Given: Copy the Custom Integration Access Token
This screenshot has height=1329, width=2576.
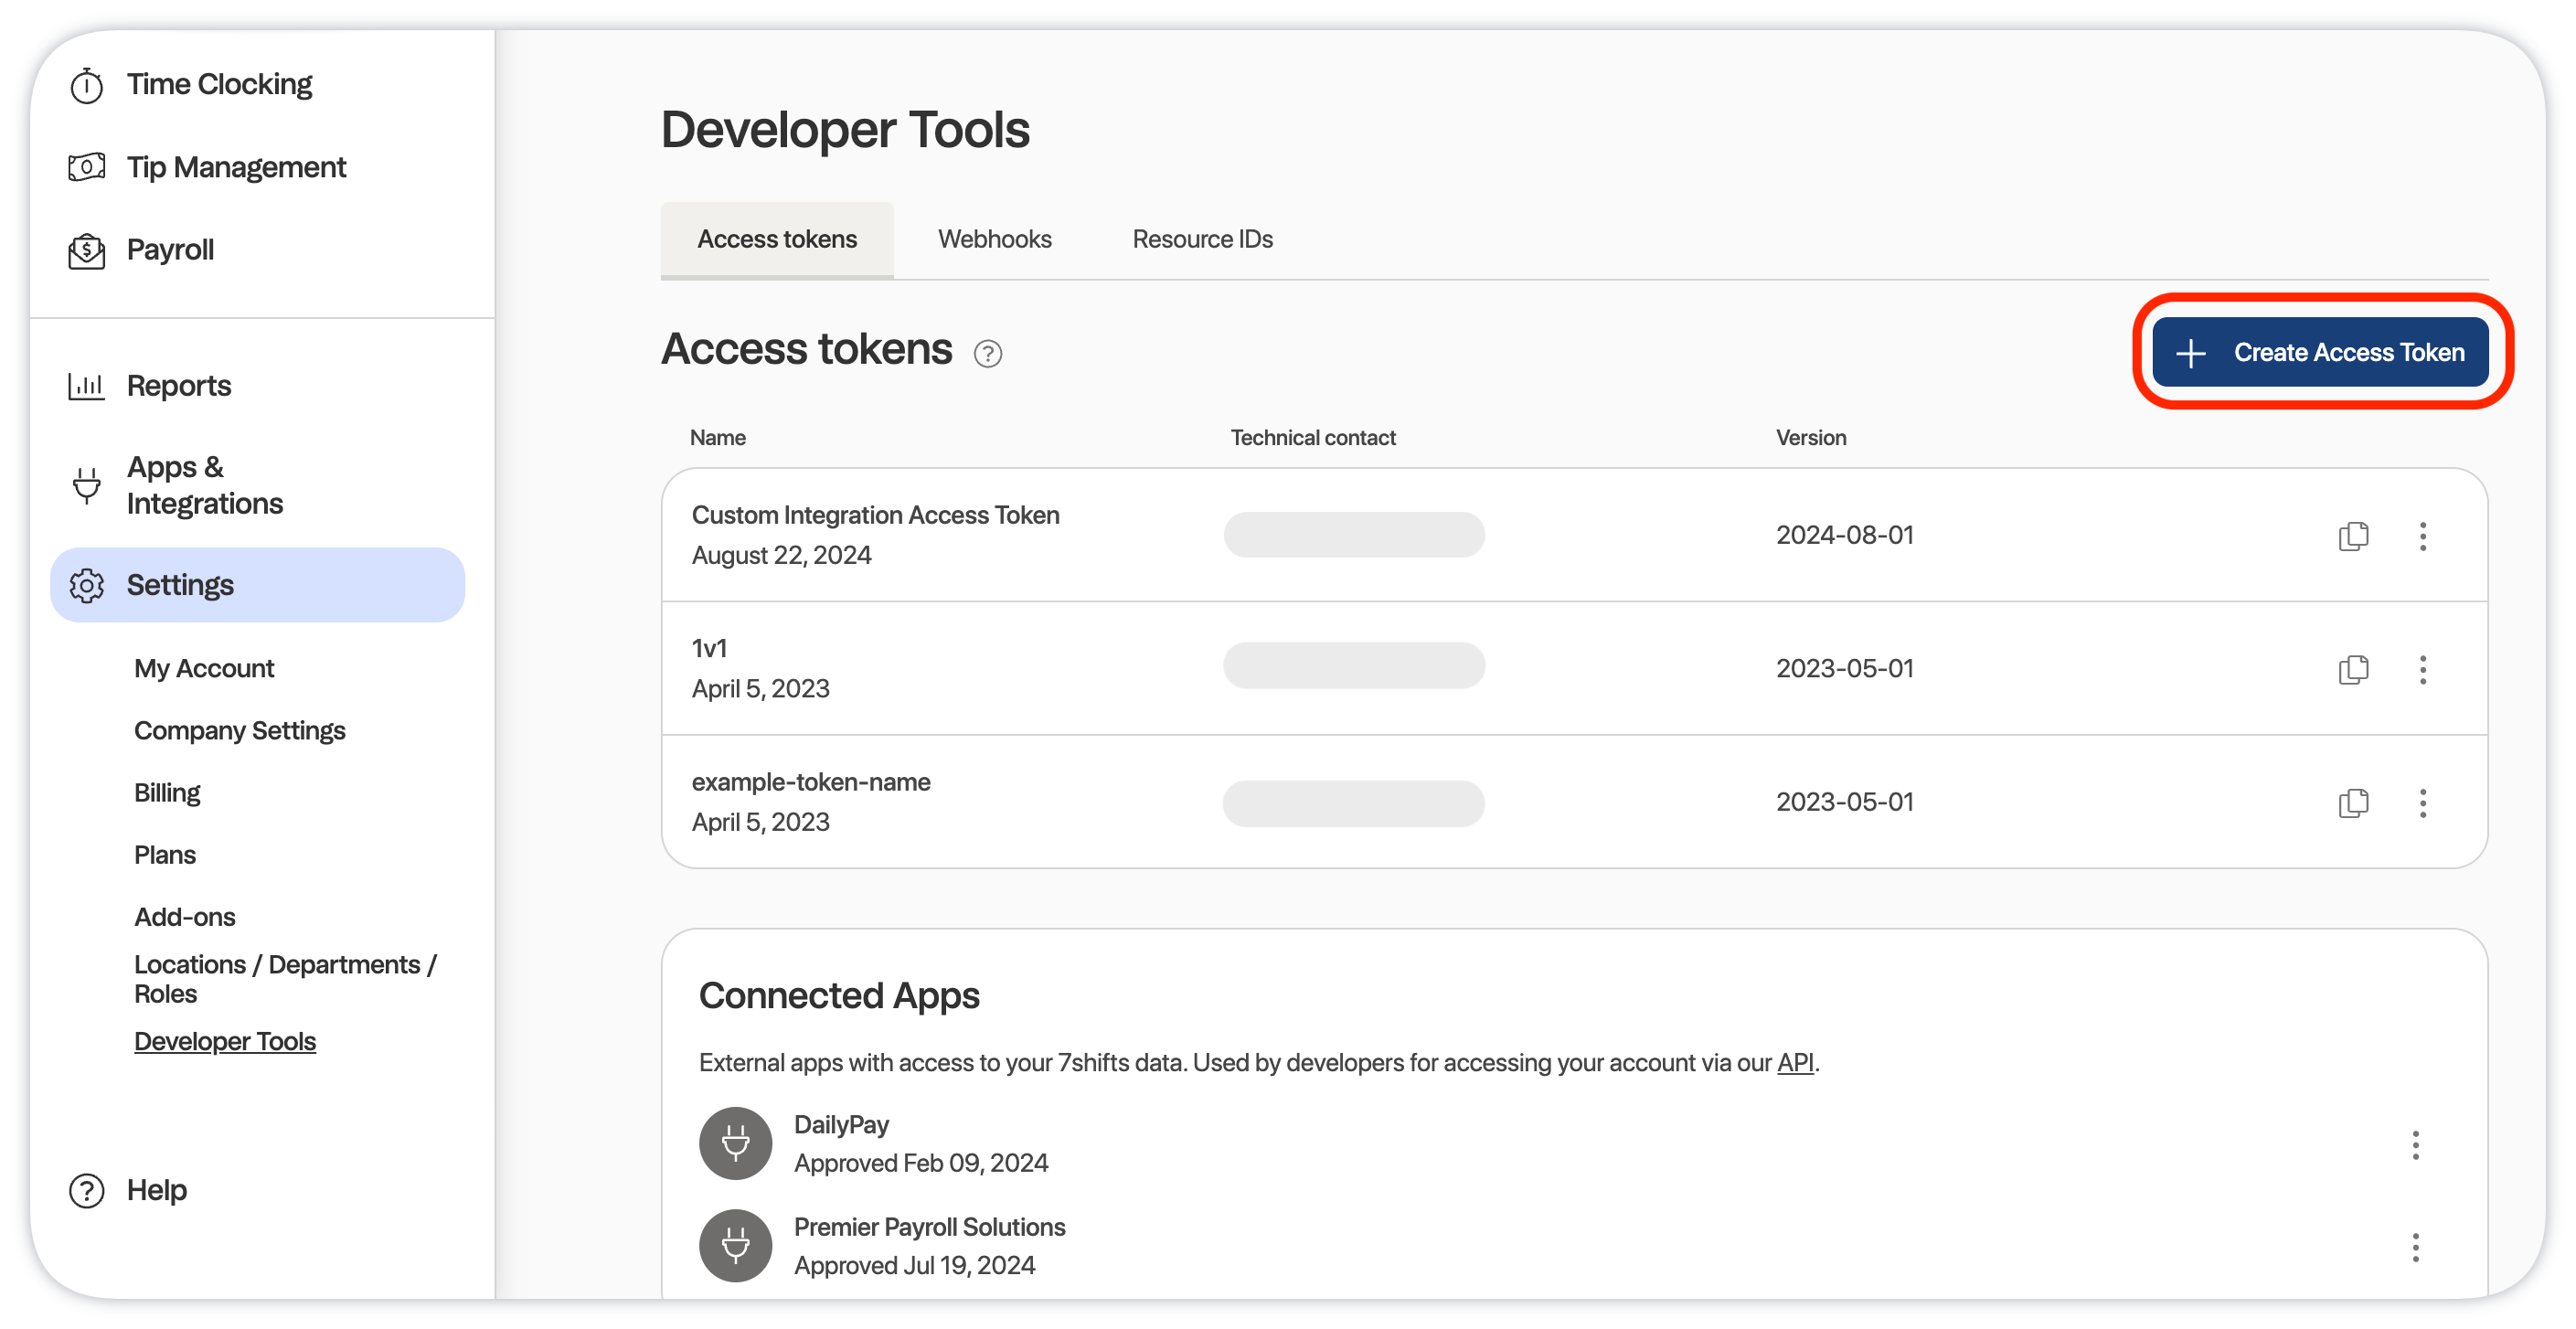Looking at the screenshot, I should click(2353, 536).
